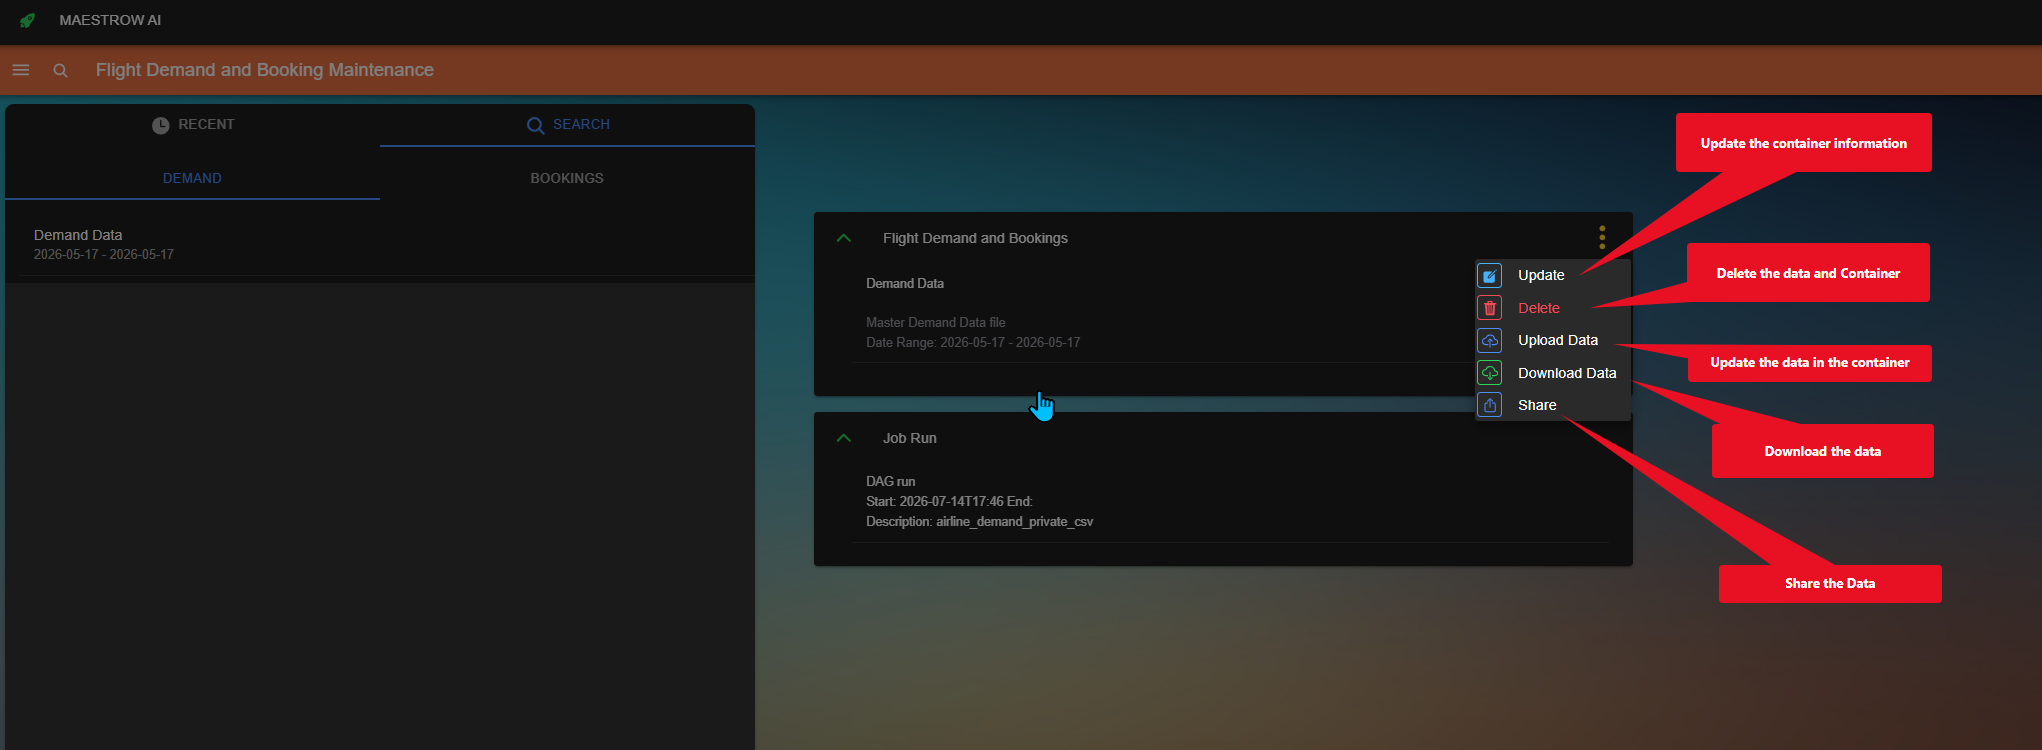This screenshot has height=750, width=2042.
Task: Switch to the SEARCH tab
Action: (x=567, y=125)
